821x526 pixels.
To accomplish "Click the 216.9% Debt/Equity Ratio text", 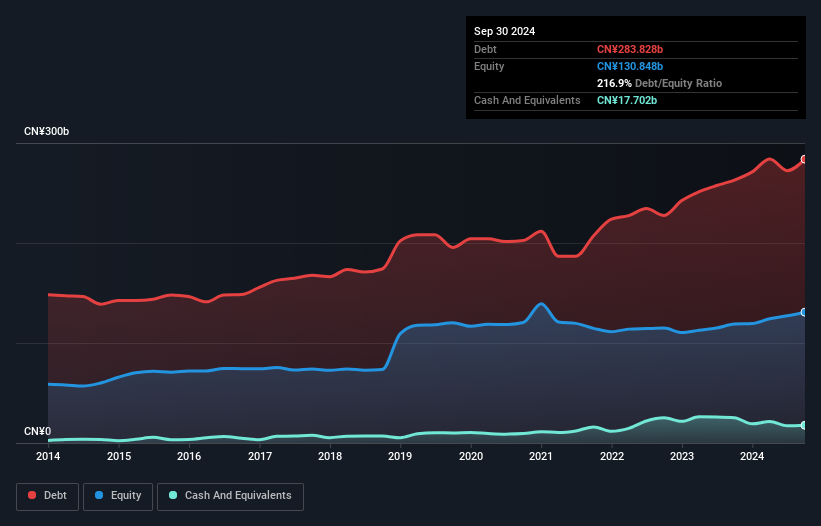I will 659,83.
